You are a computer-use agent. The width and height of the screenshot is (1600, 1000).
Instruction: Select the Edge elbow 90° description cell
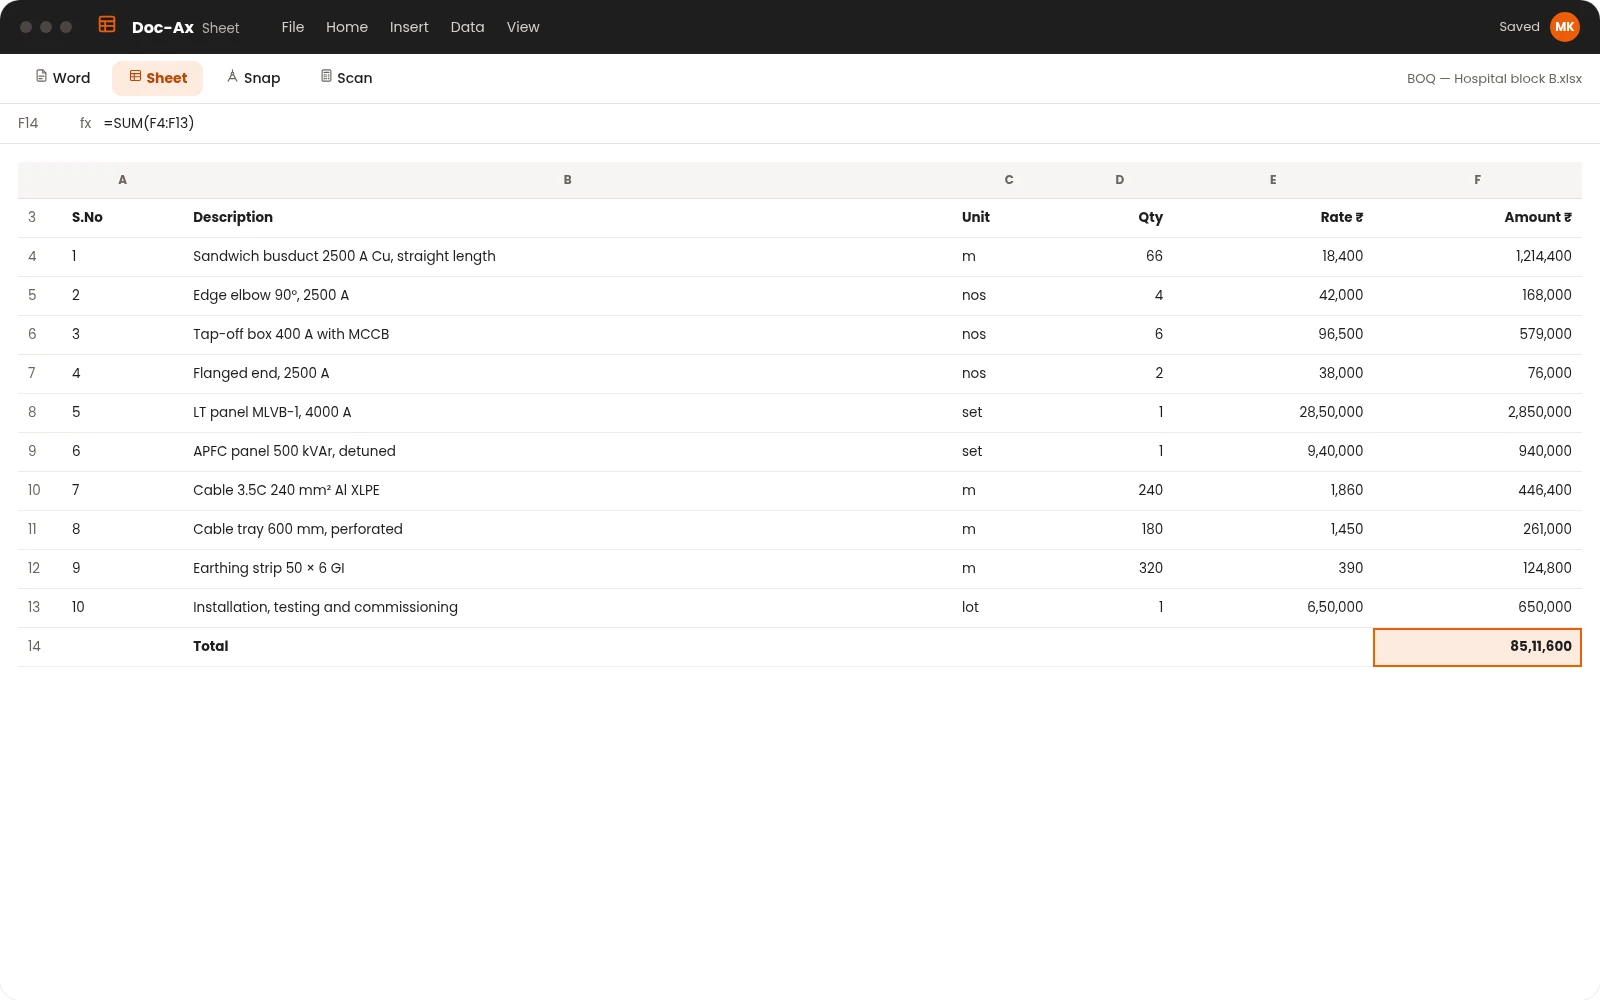567,296
